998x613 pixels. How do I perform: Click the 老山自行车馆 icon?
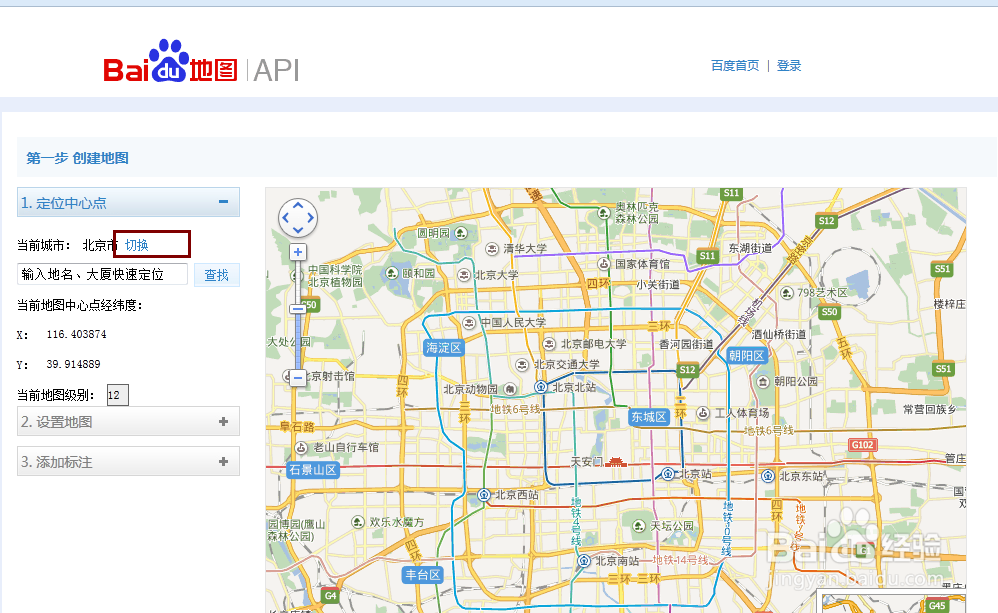point(302,447)
